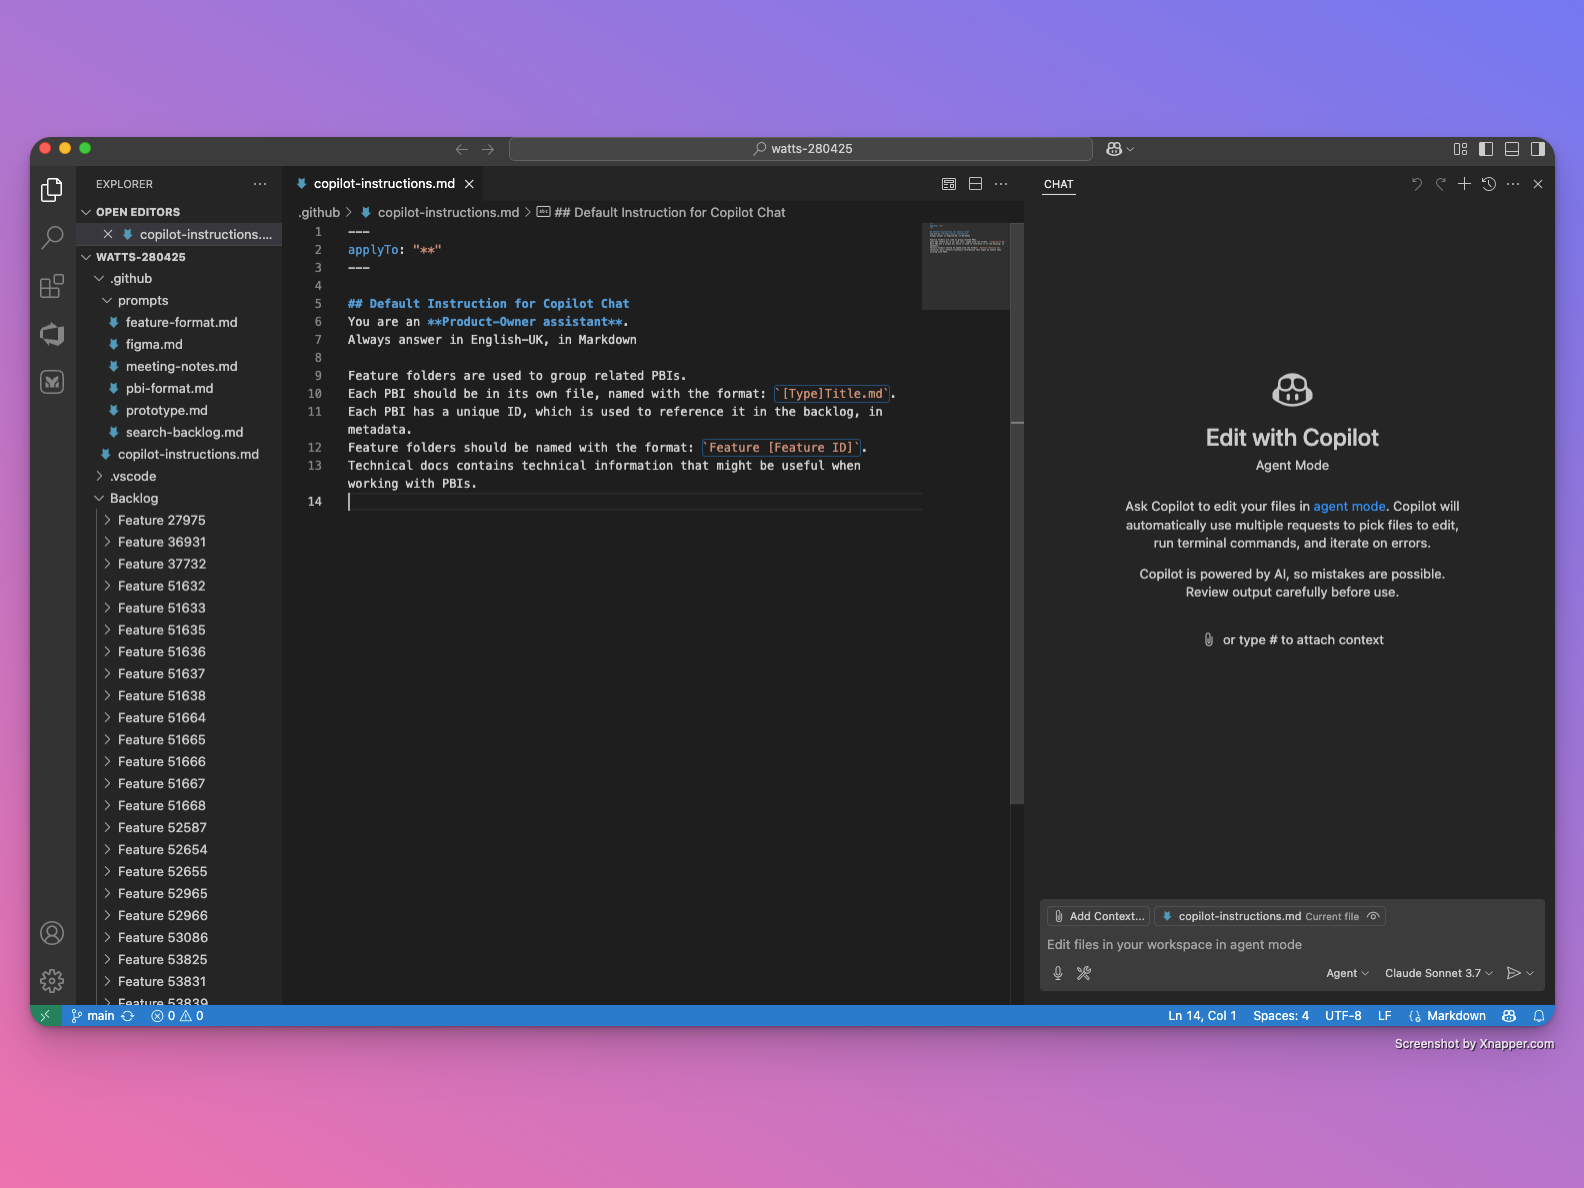Open the Extensions view icon
Screen dimensions: 1584x1188
(52, 287)
